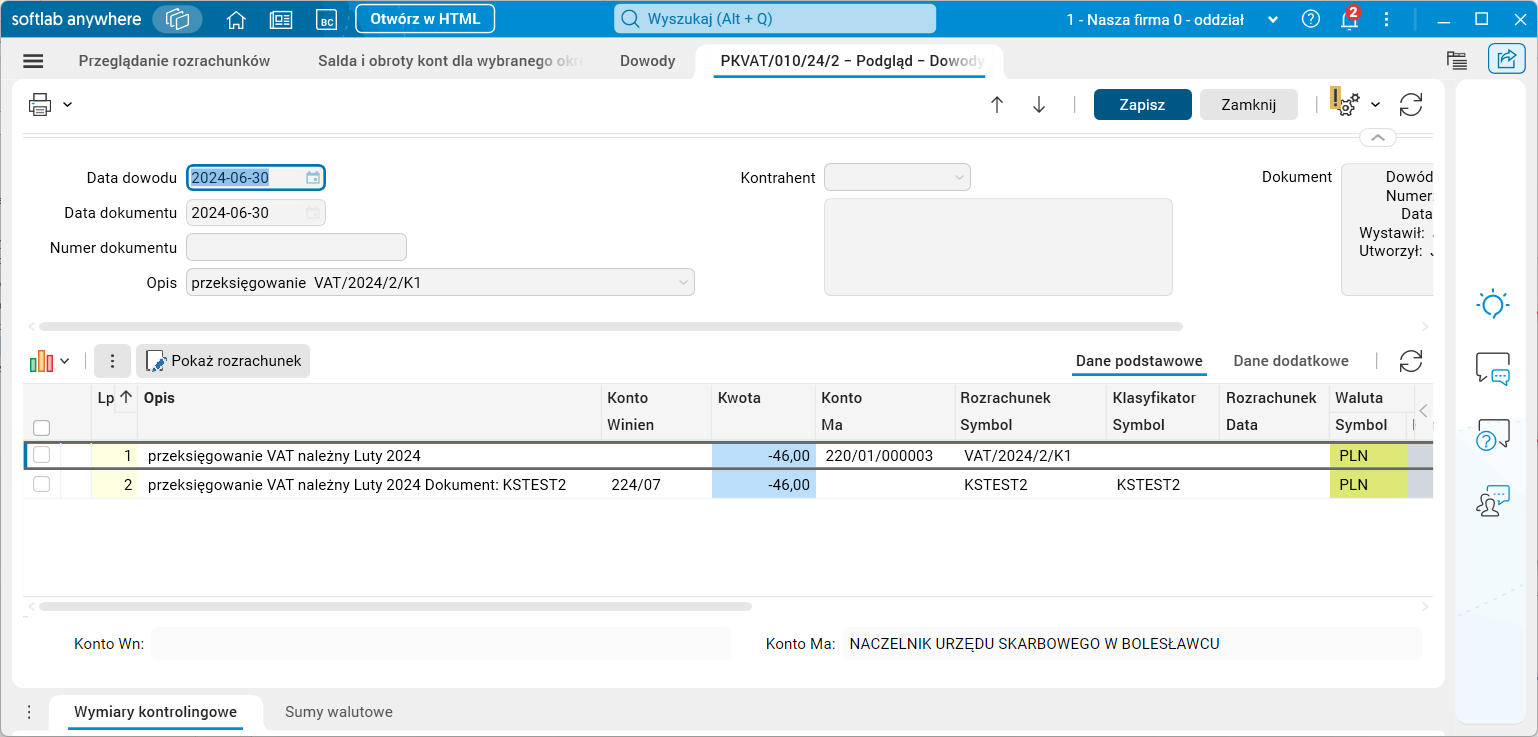Click the Zamknij button
This screenshot has height=737, width=1538.
(1249, 105)
